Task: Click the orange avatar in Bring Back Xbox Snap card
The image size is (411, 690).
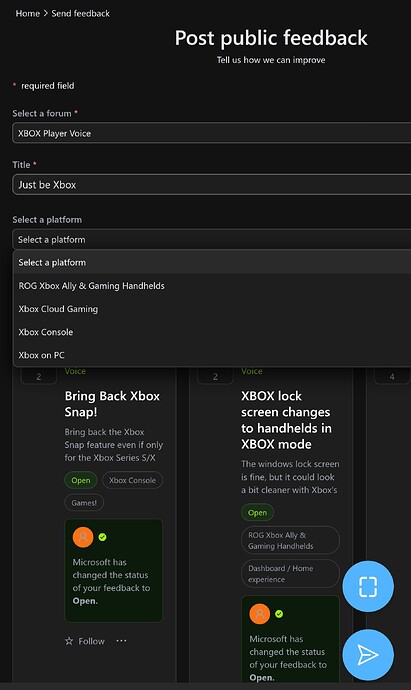Action: click(83, 537)
